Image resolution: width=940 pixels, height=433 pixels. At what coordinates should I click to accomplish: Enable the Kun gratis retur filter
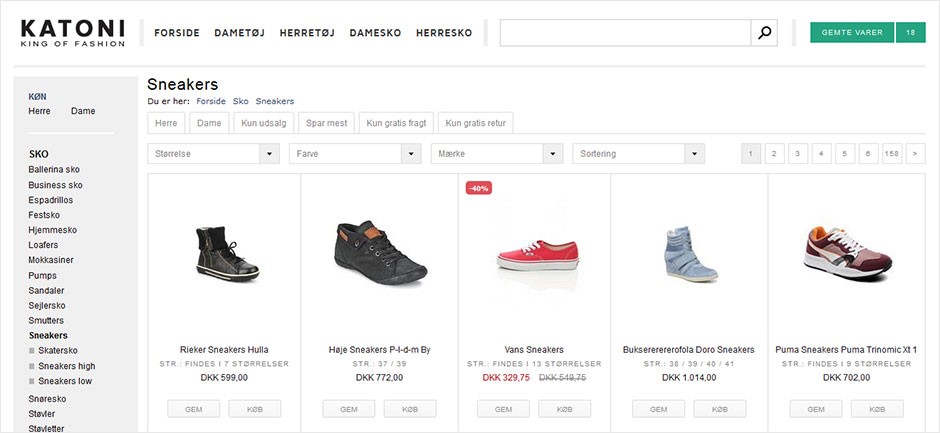(475, 123)
